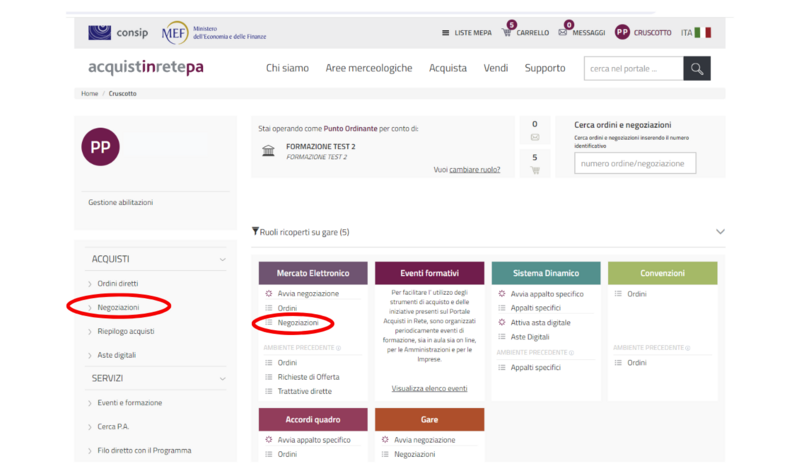The width and height of the screenshot is (800, 474).
Task: Click list icon beside Gare Negoziazioni
Action: click(x=385, y=454)
